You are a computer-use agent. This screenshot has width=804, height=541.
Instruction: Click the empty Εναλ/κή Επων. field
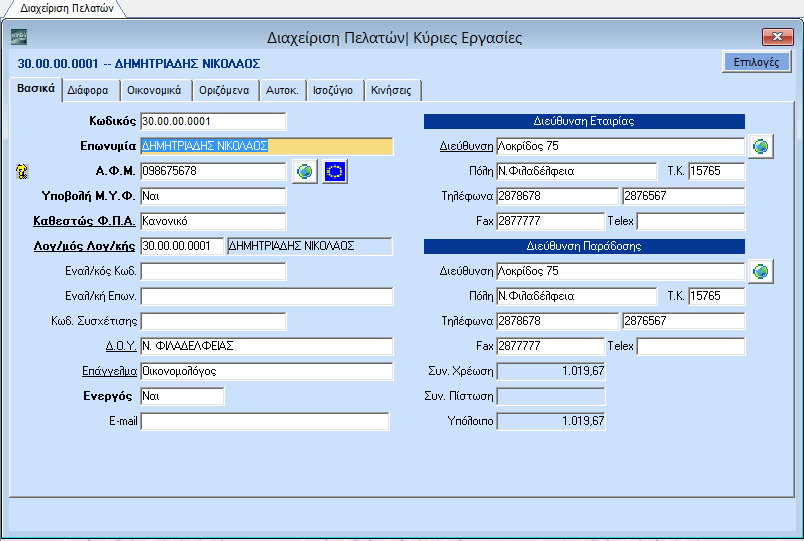click(267, 296)
